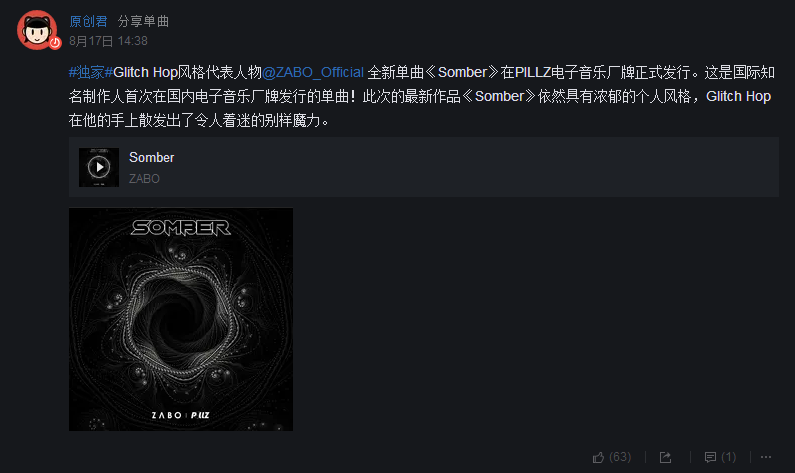Click an empty area of the Somber song card
Screen dimensions: 795x473
[456, 167]
